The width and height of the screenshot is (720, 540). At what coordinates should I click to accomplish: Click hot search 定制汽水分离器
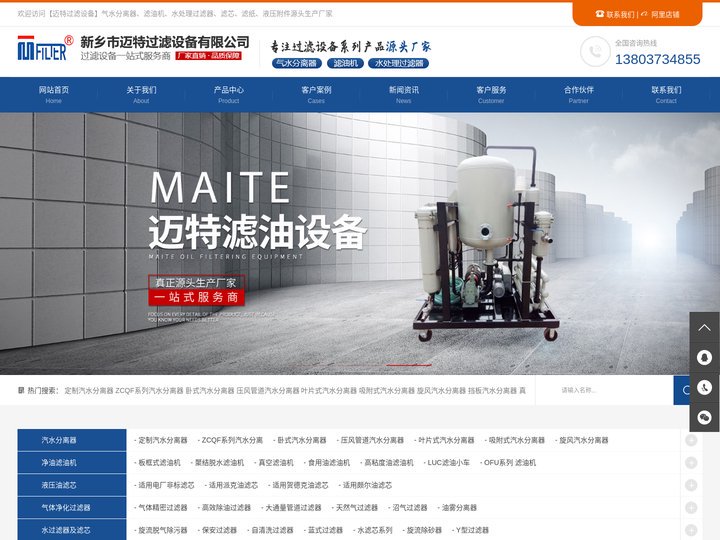pyautogui.click(x=89, y=391)
